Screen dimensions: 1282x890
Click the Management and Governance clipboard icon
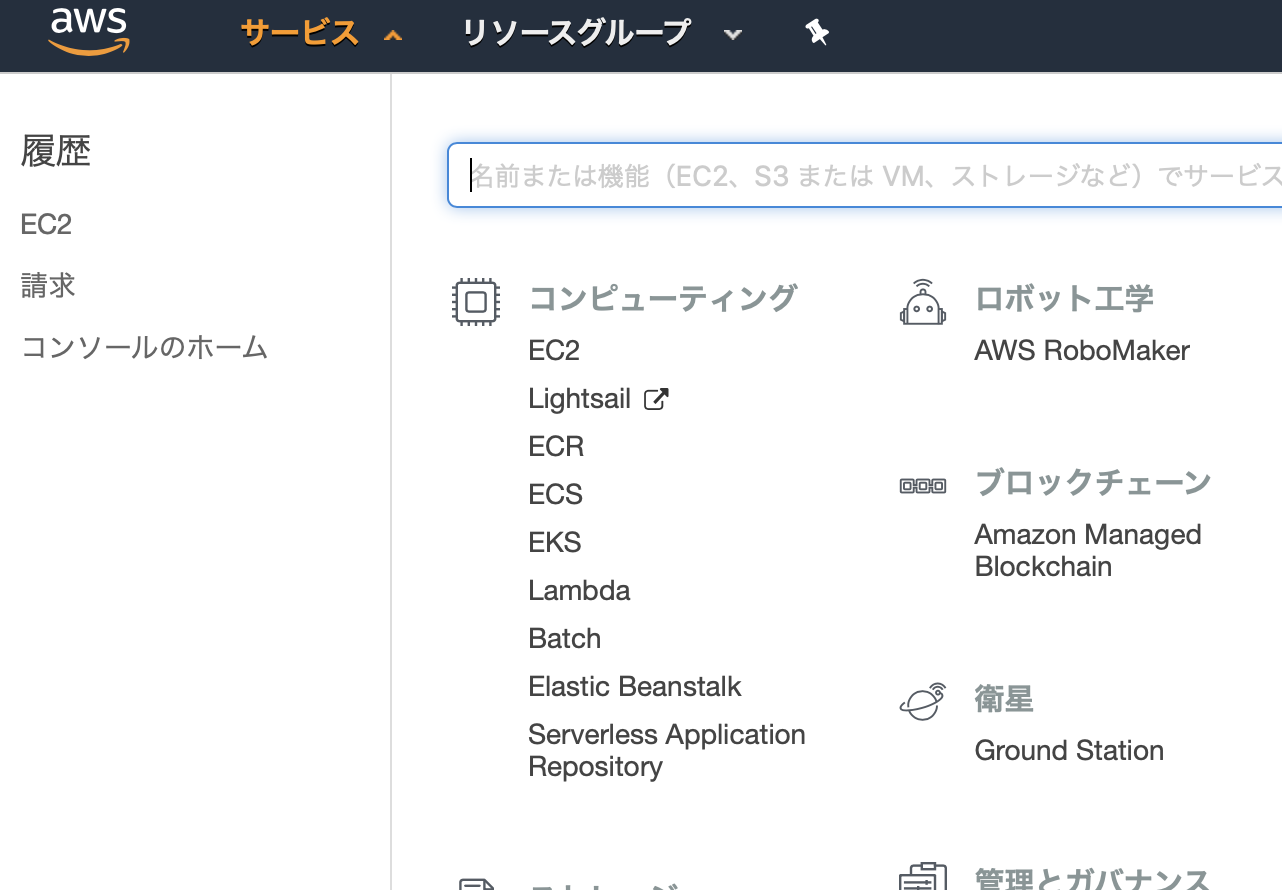[x=922, y=876]
